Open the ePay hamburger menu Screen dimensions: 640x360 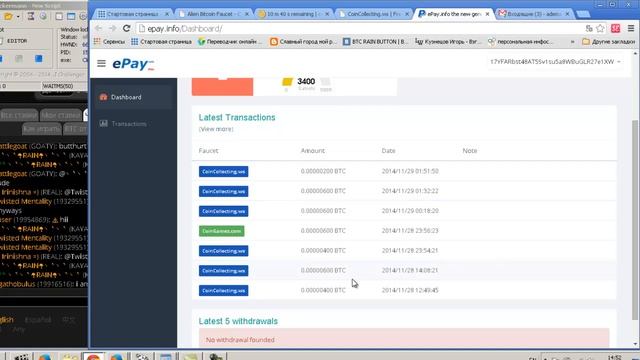[x=101, y=63]
